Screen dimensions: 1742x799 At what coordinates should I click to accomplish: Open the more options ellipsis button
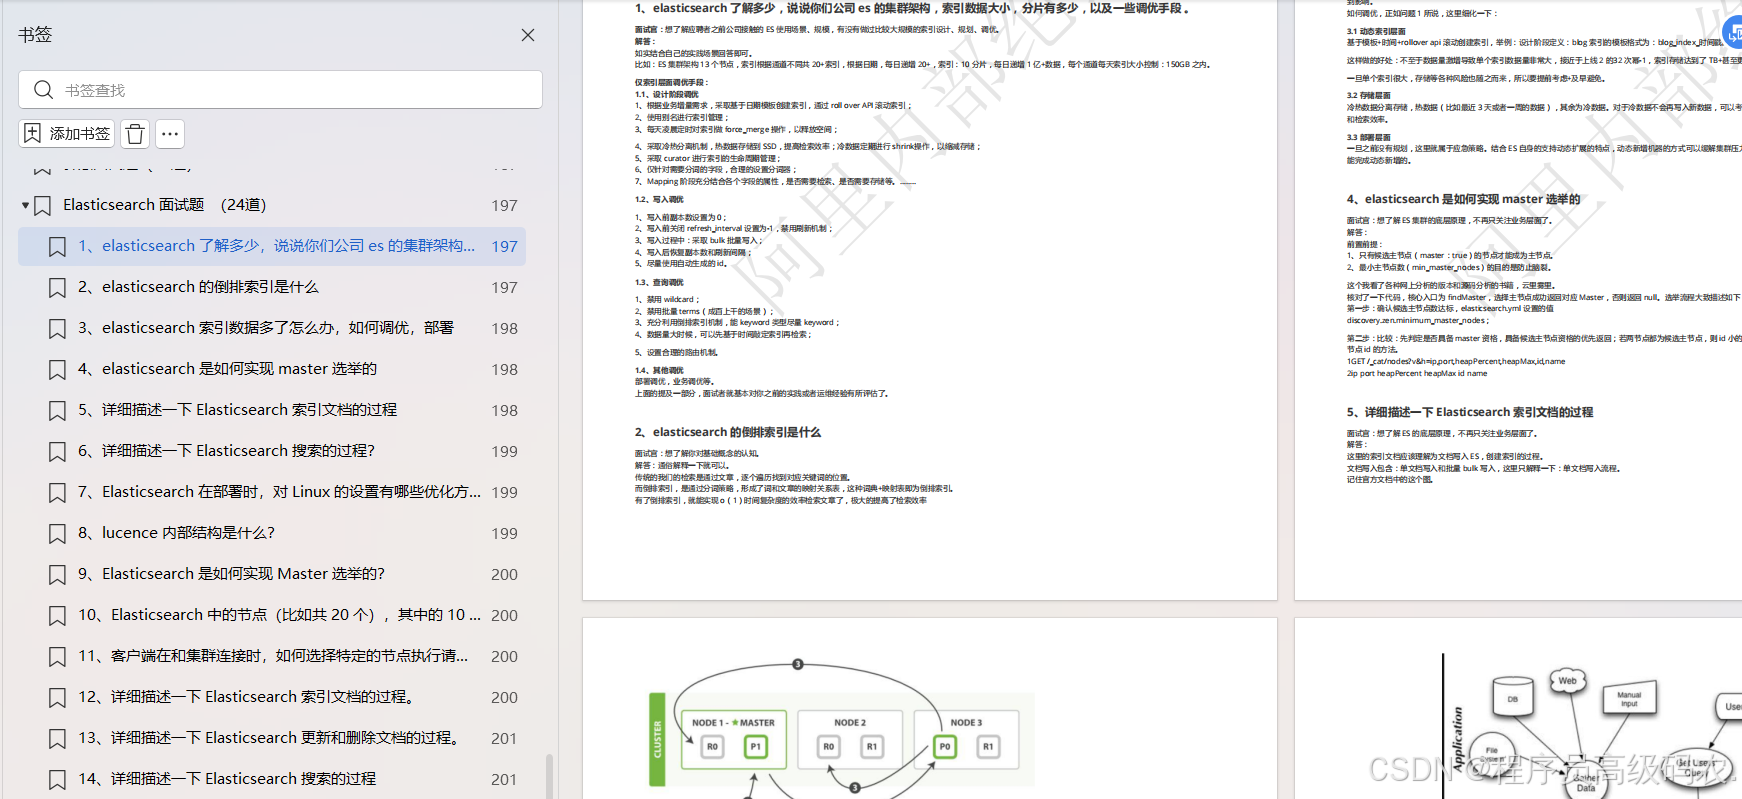(170, 134)
